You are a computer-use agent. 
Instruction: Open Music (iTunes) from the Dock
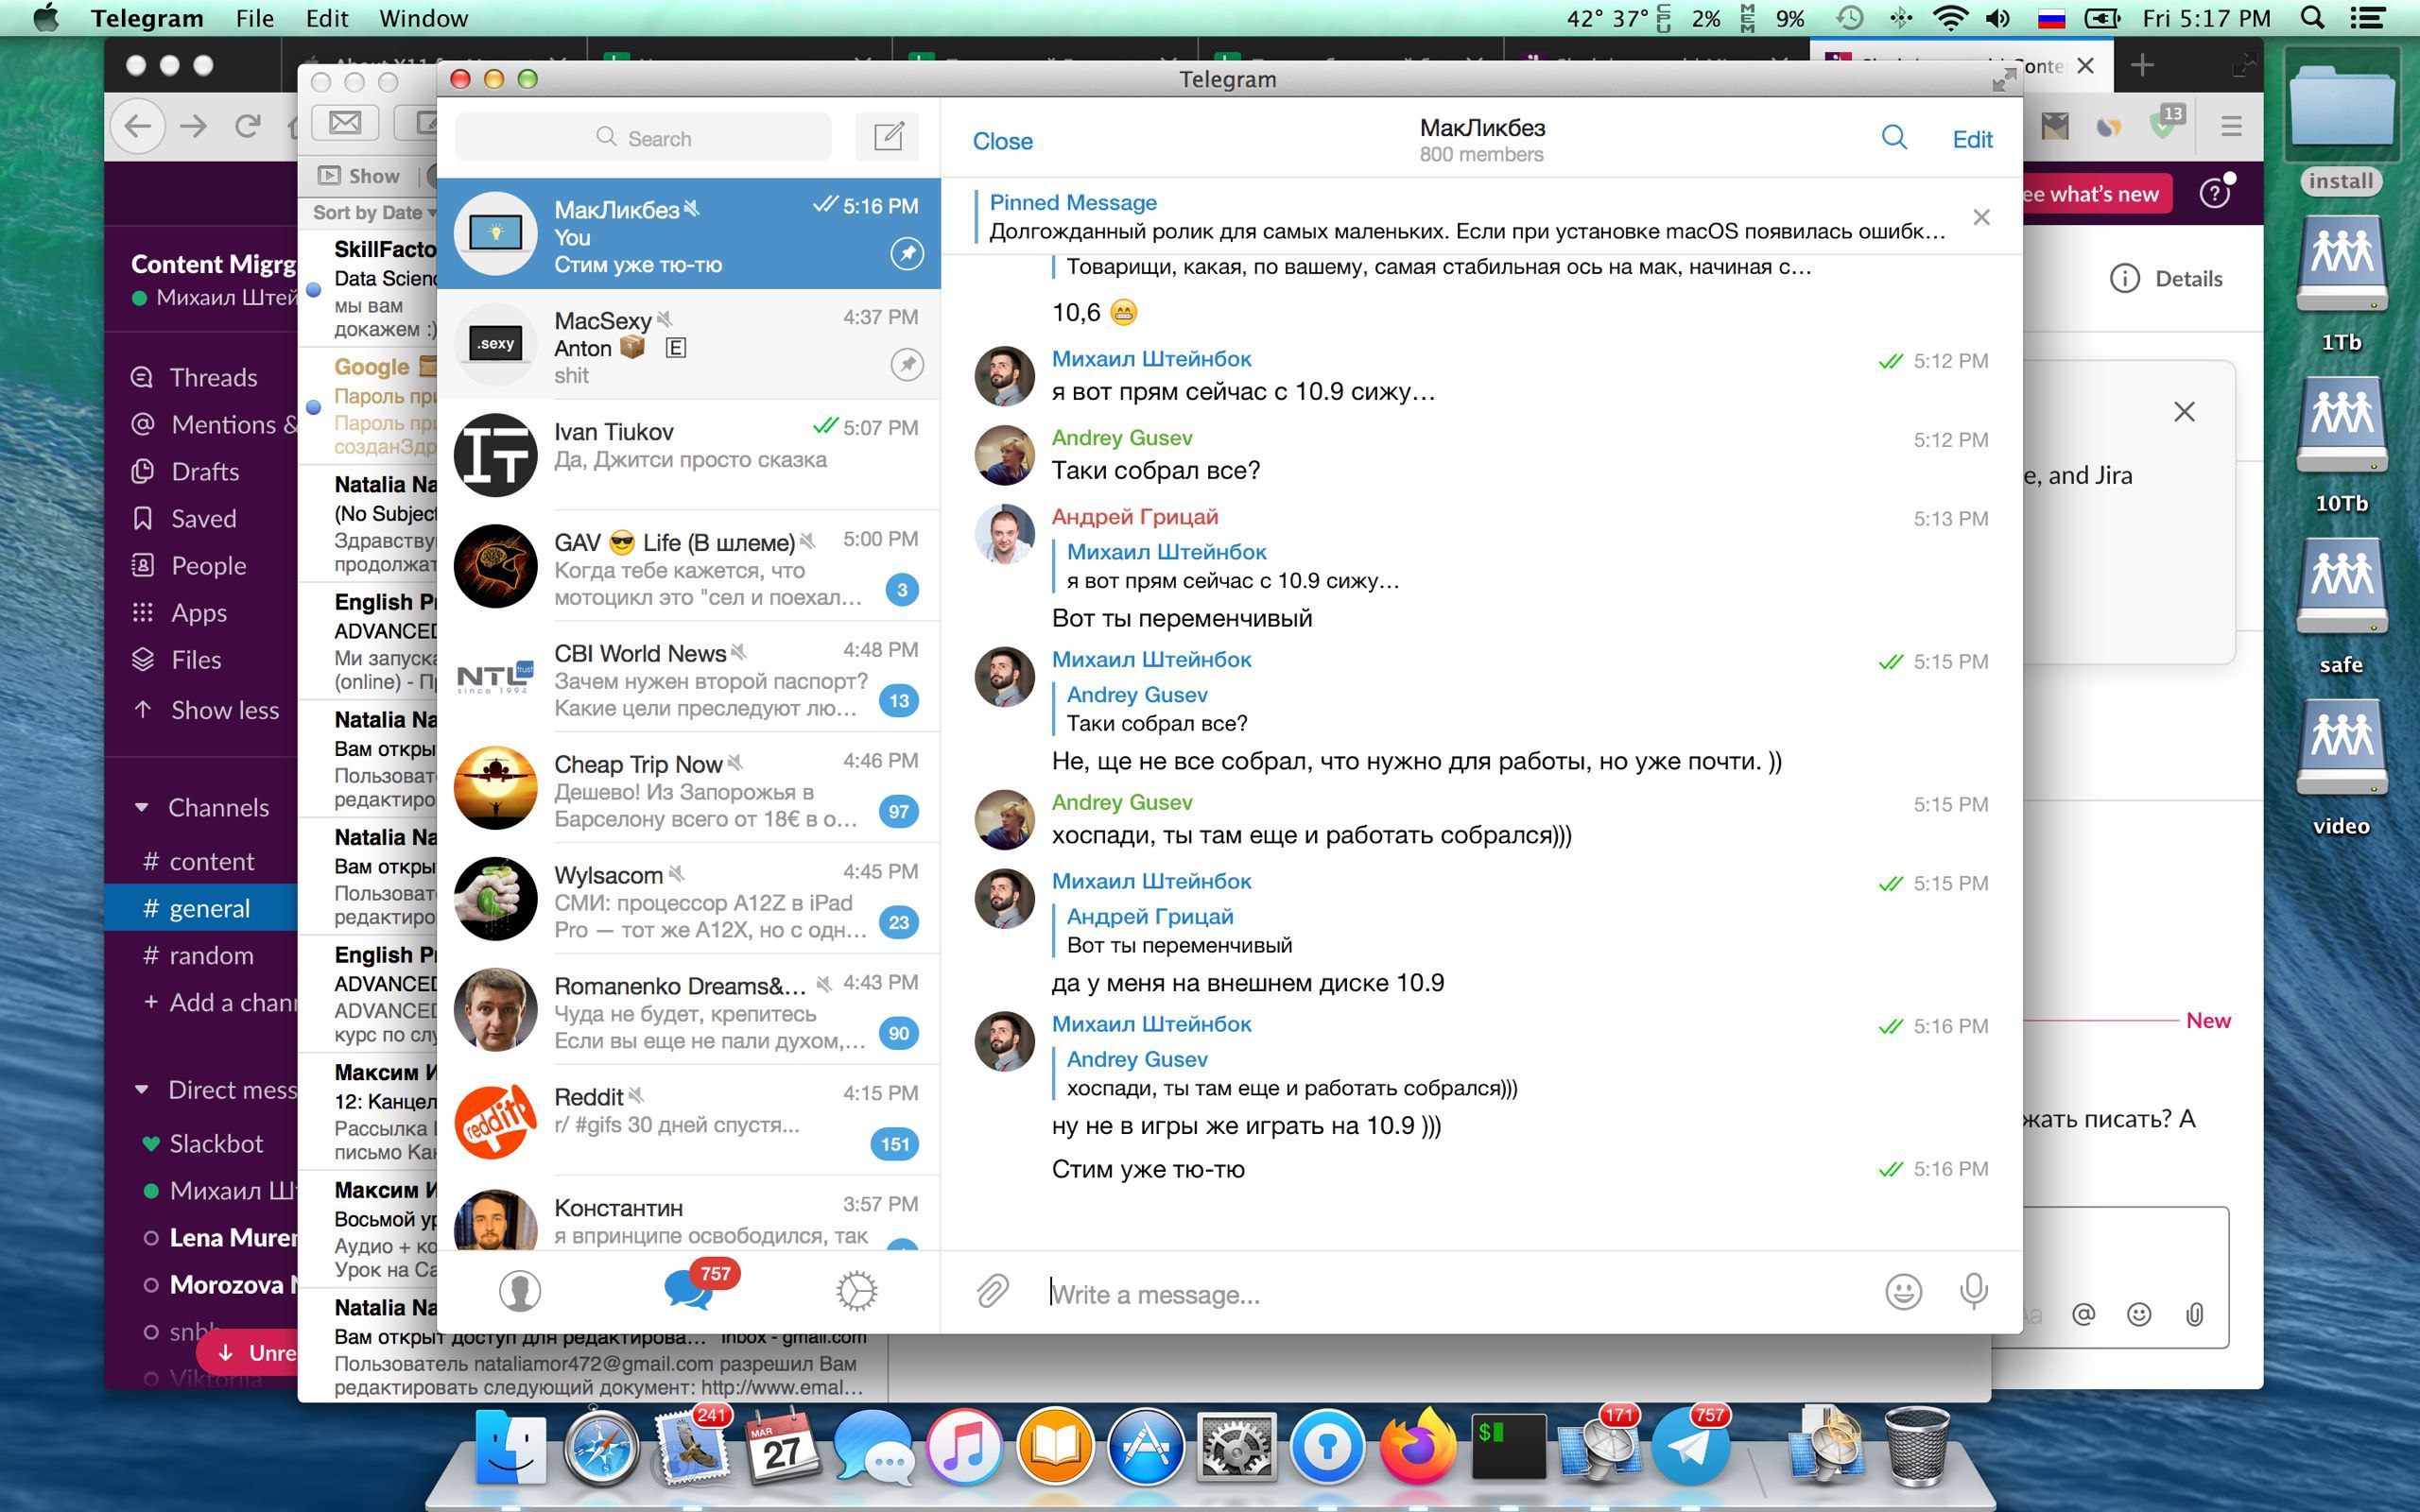[x=963, y=1448]
